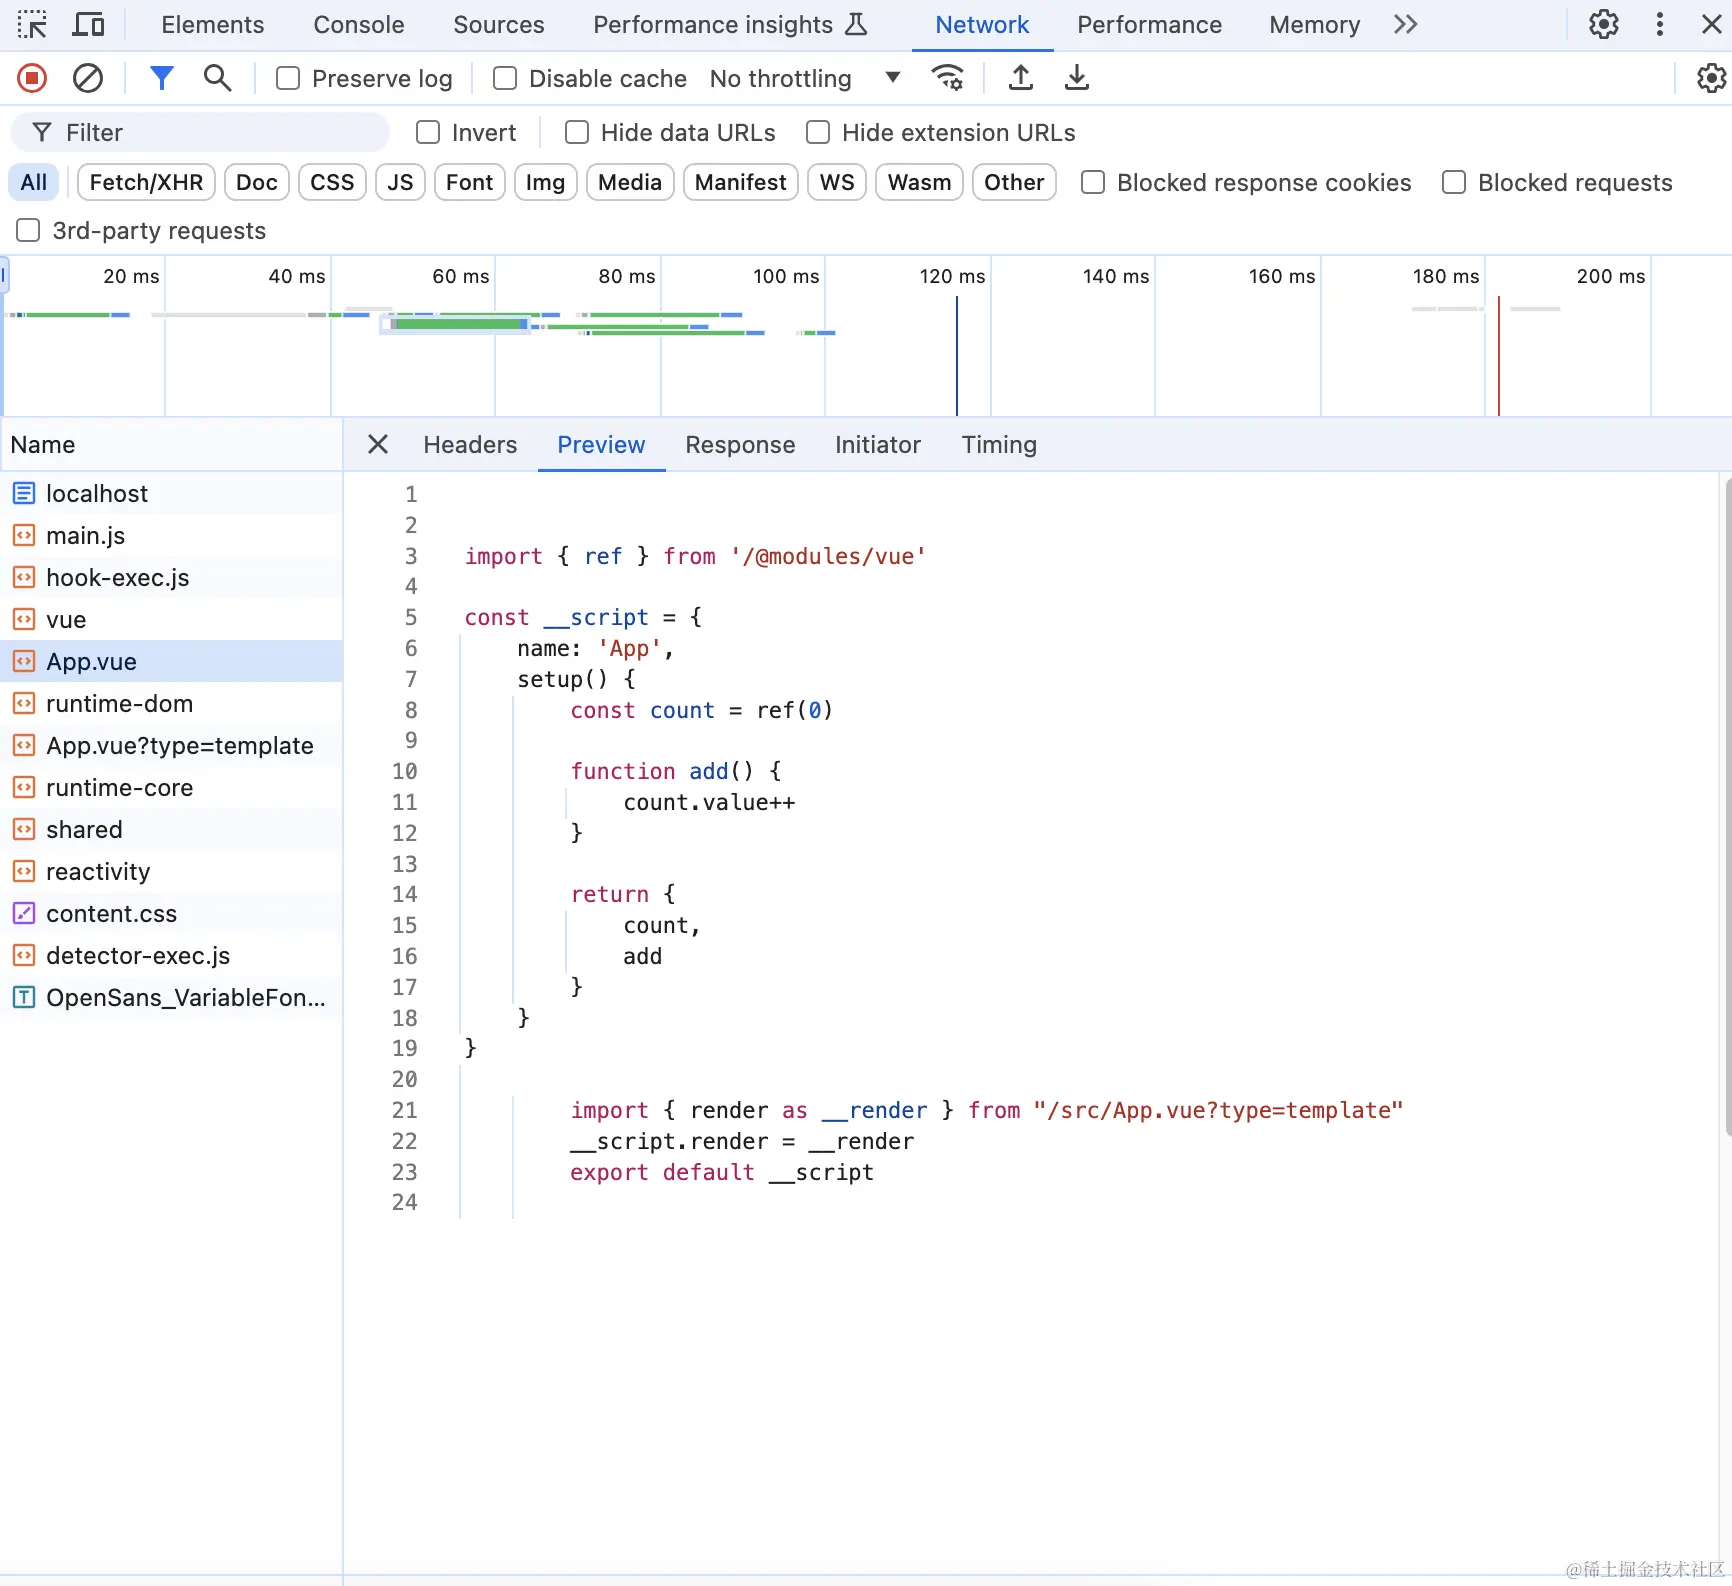Click the export HAR download icon
The image size is (1732, 1586).
pos(1076,78)
